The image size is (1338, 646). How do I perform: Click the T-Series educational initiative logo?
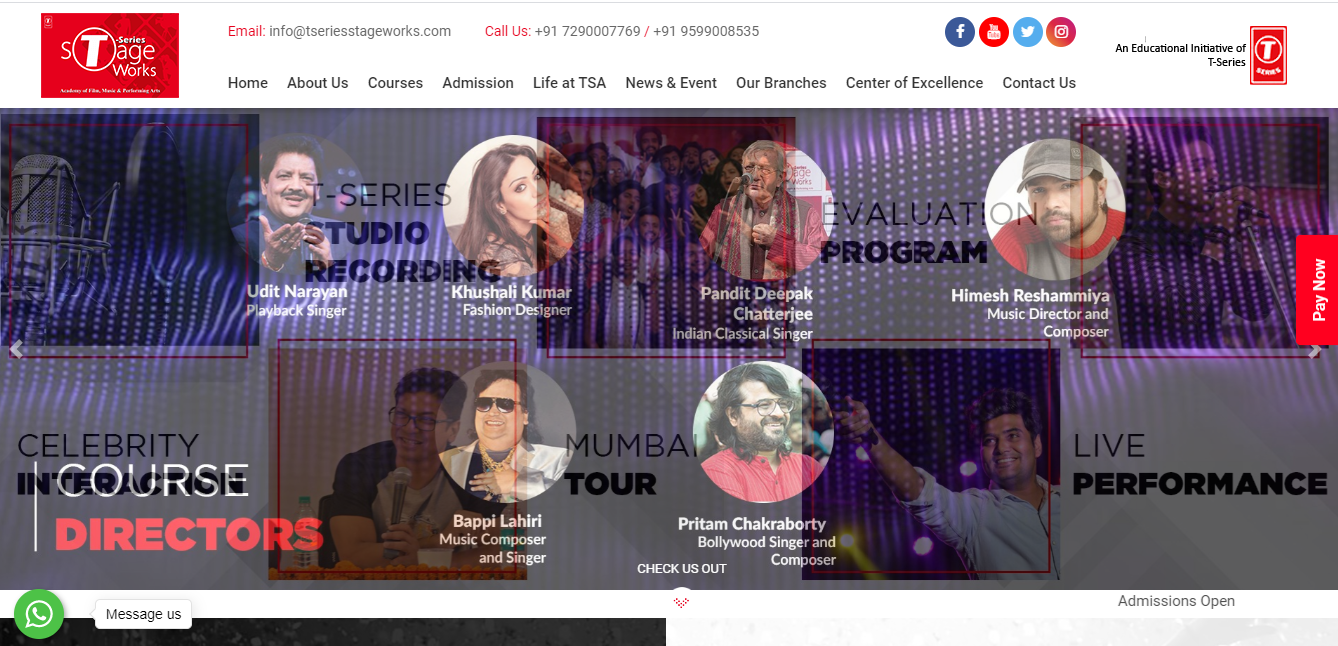[1268, 55]
